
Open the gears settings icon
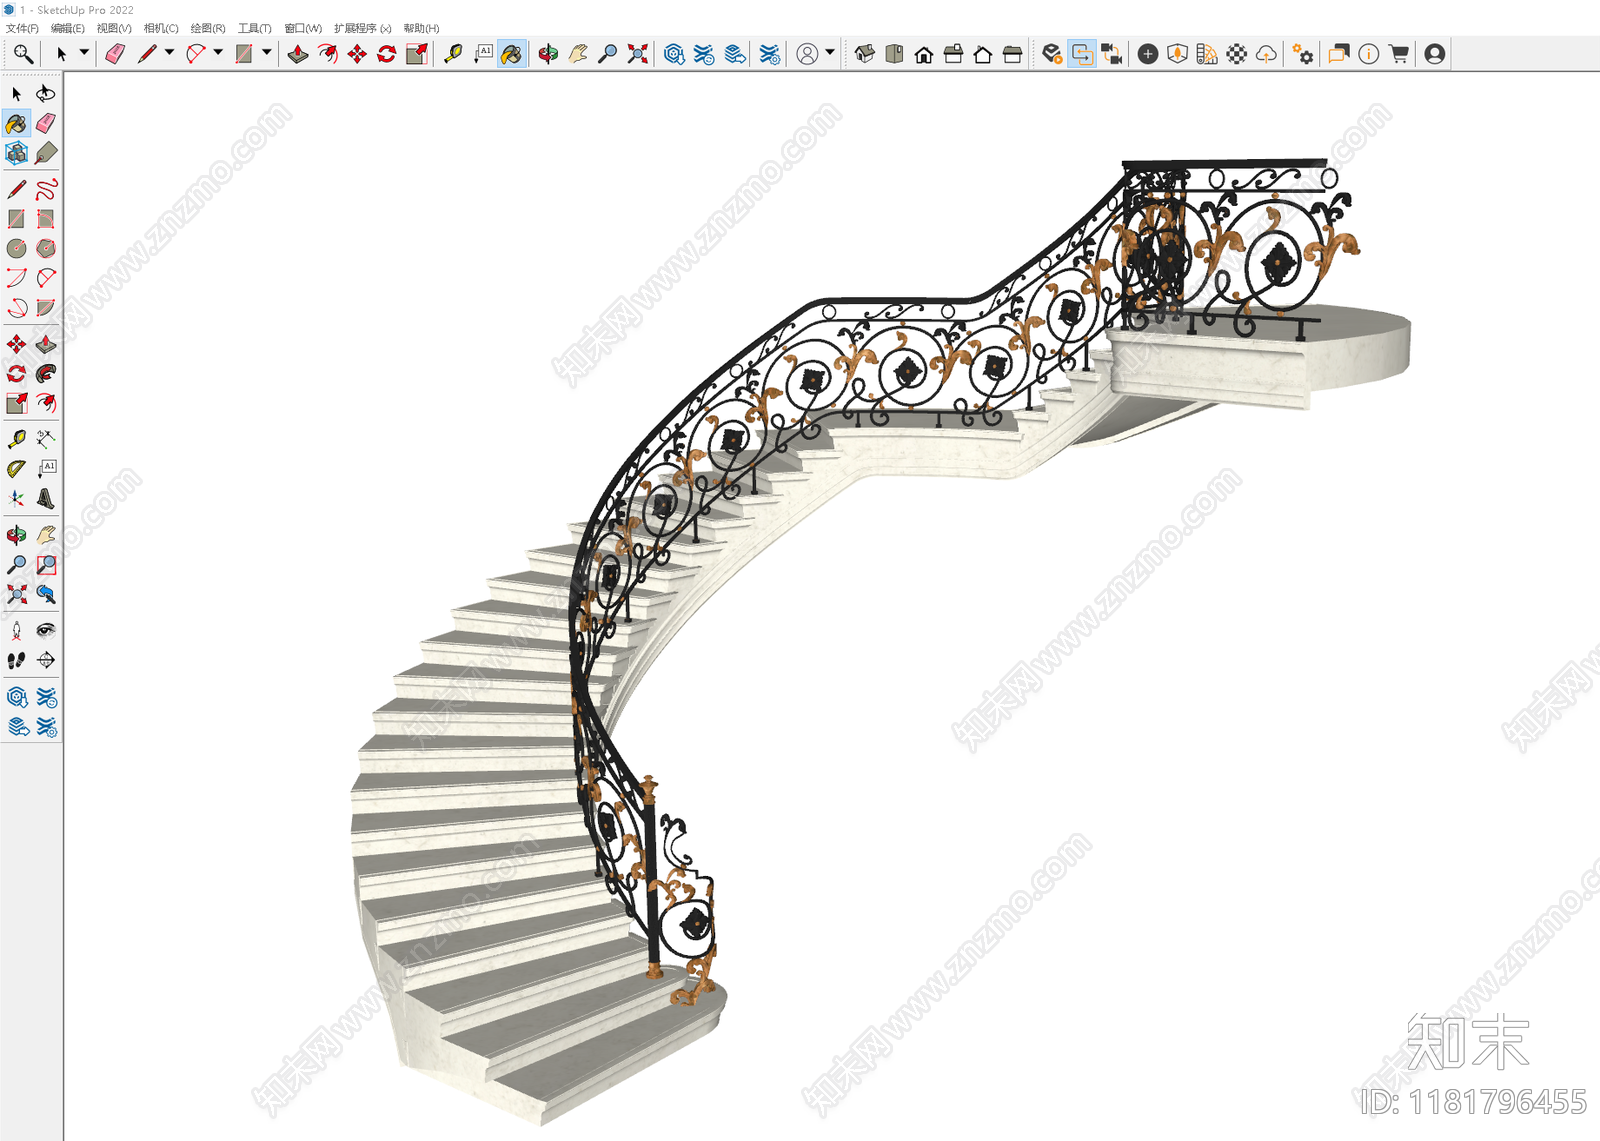(x=1303, y=54)
